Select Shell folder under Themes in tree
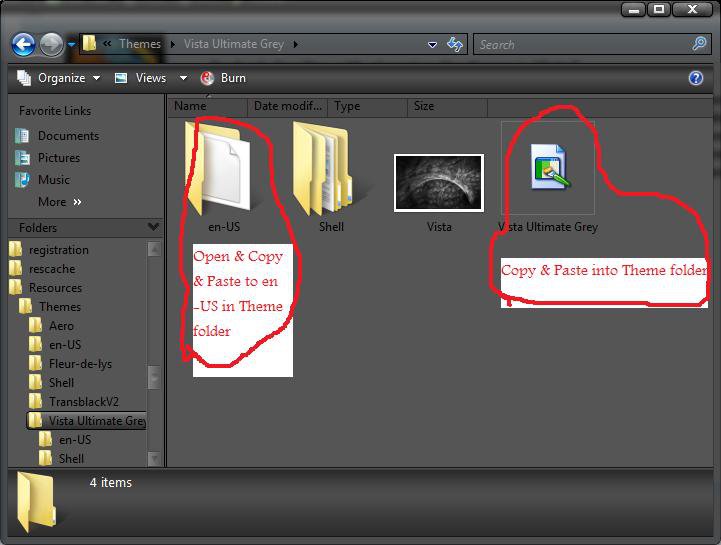Image resolution: width=721 pixels, height=545 pixels. click(61, 383)
